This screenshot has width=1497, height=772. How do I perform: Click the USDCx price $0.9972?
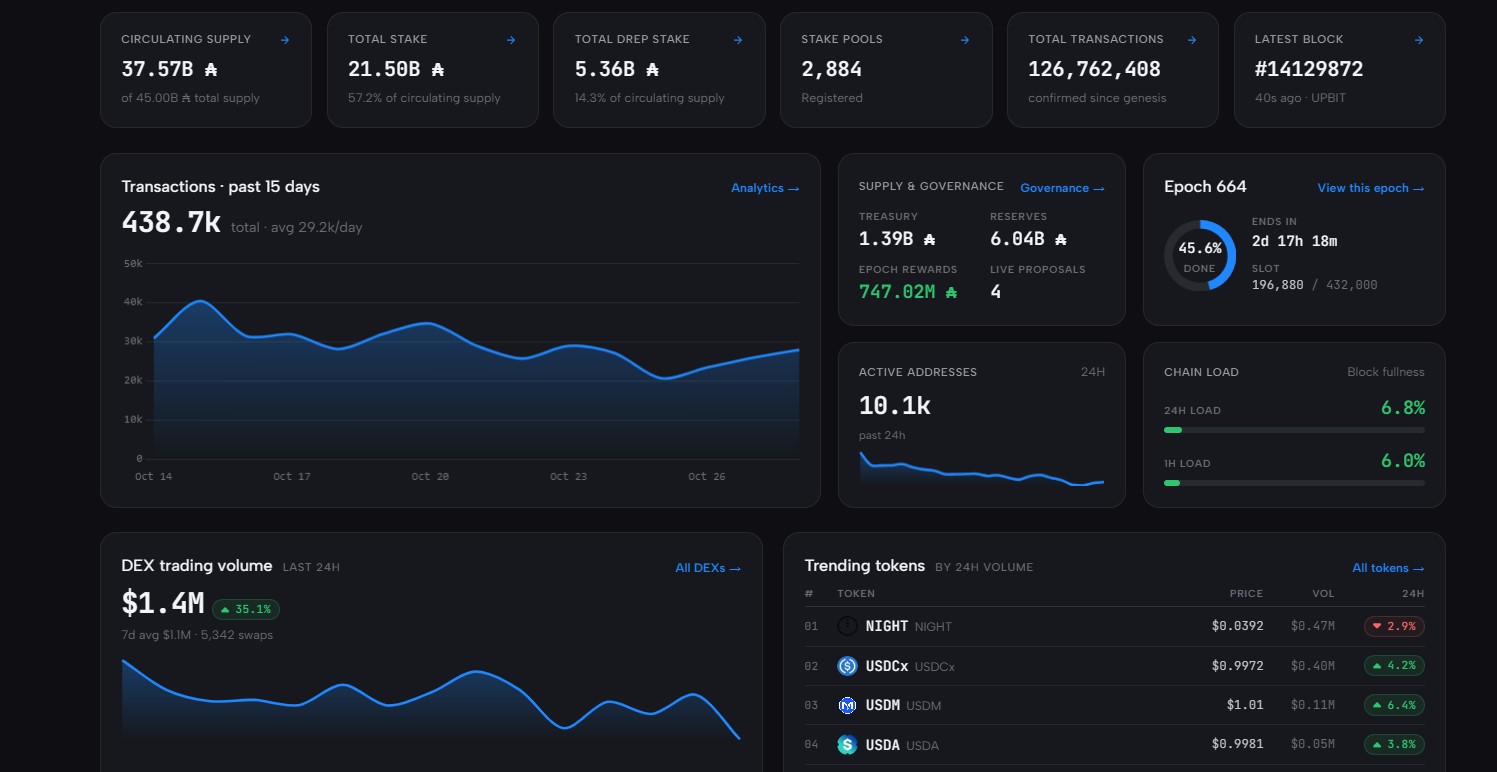pos(1237,666)
